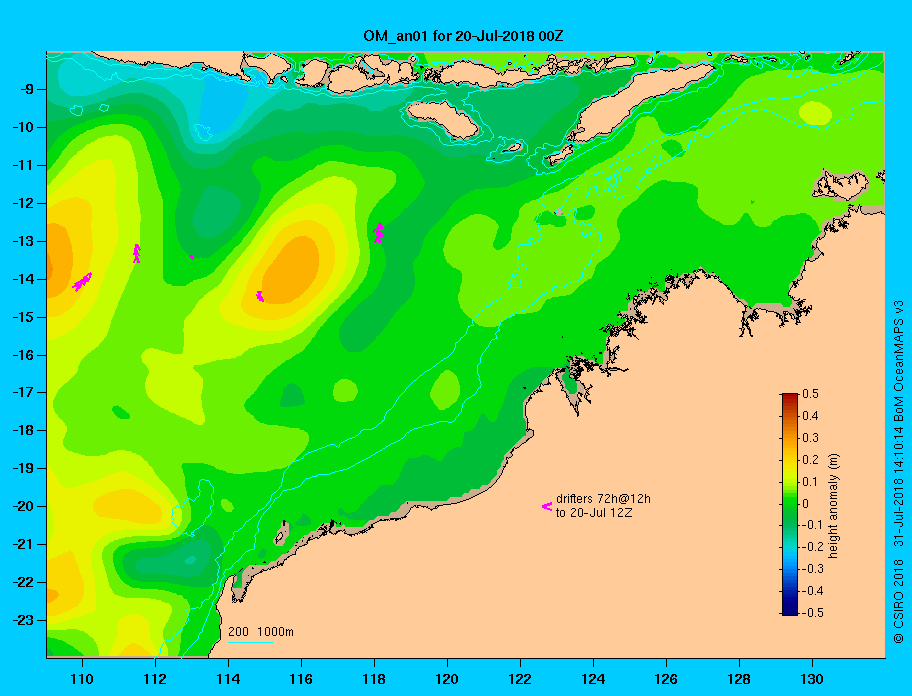This screenshot has height=696, width=912.
Task: Click the small magenta drifter near 113E
Action: point(191,256)
